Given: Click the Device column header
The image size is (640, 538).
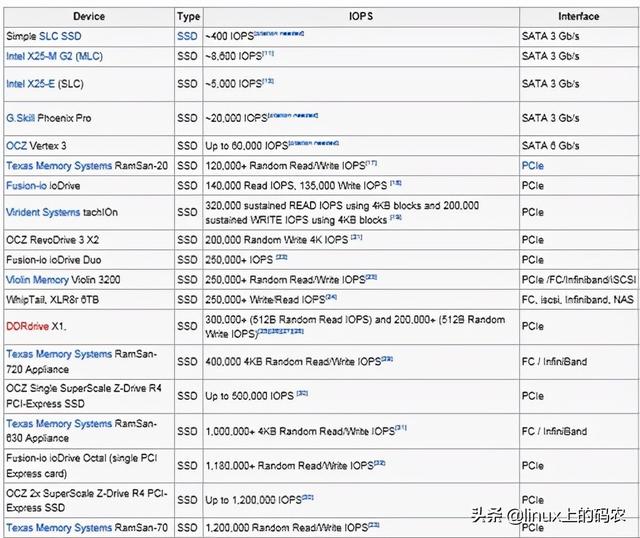Looking at the screenshot, I should point(89,17).
